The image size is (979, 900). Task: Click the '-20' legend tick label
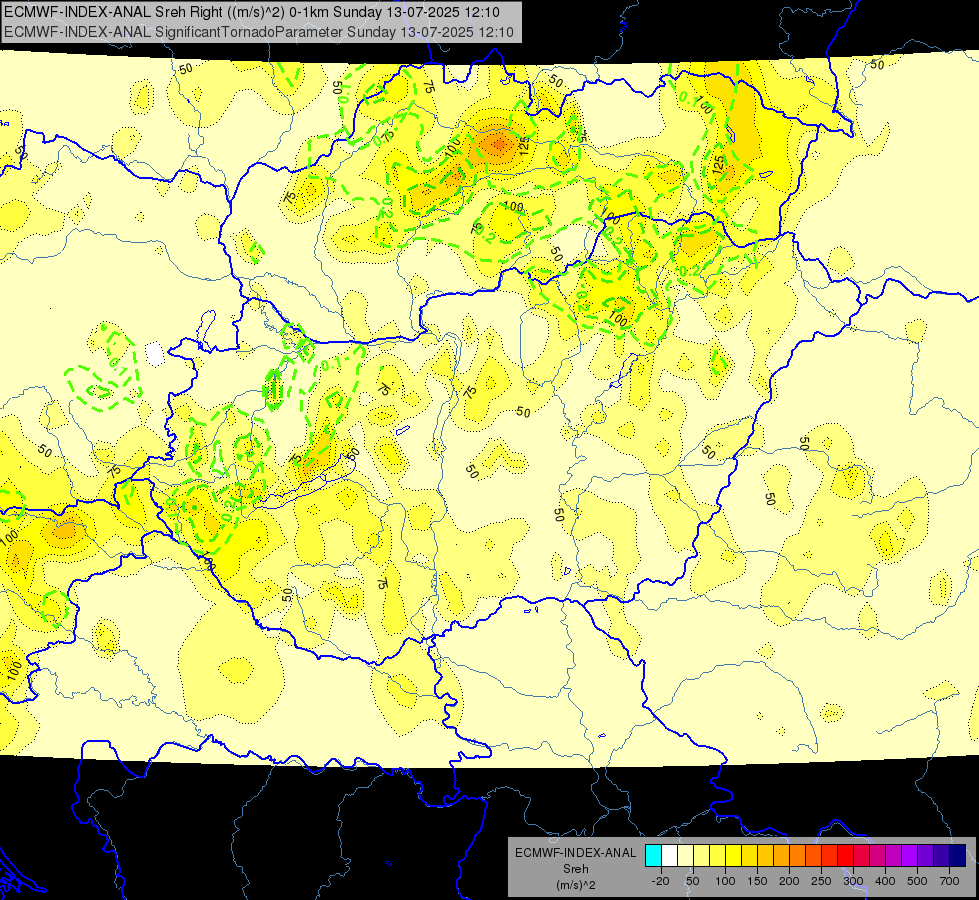point(660,881)
